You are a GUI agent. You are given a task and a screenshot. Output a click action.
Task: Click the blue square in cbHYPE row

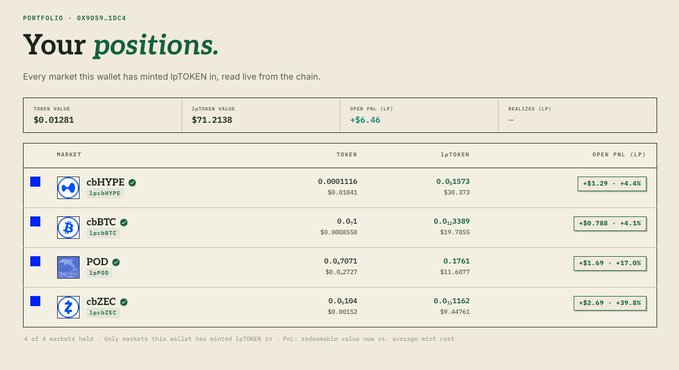(36, 182)
